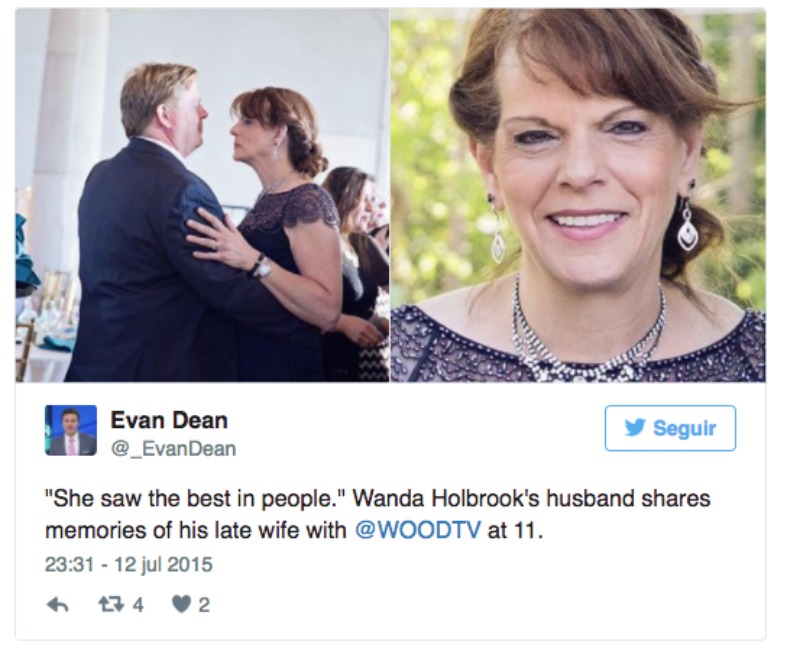Click the Twitter bird icon in Seguir
This screenshot has width=800, height=651.
635,428
